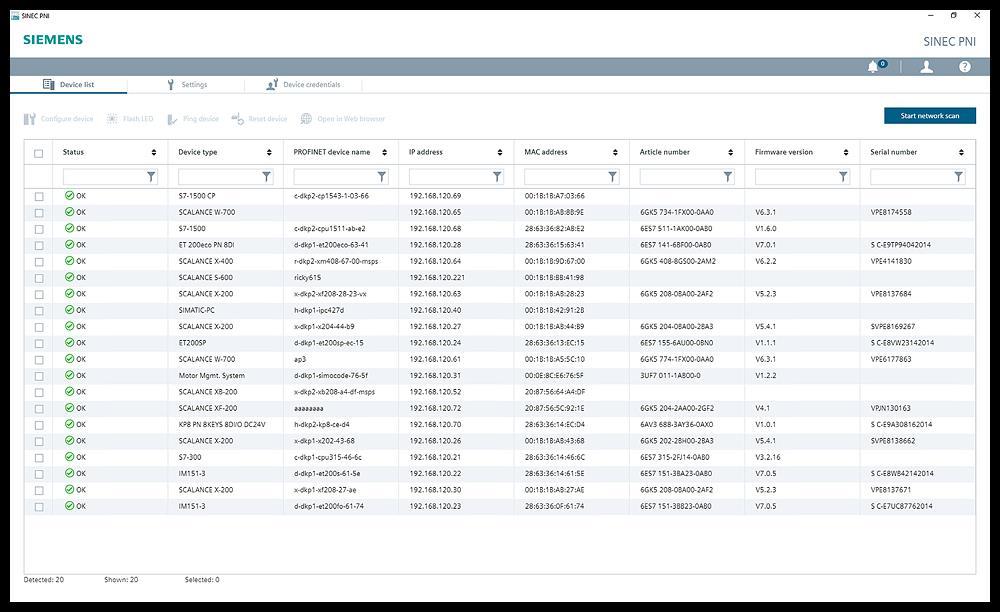The height and width of the screenshot is (612, 1000).
Task: Select checkbox for IP 192.168.120.65 row
Action: [x=39, y=213]
